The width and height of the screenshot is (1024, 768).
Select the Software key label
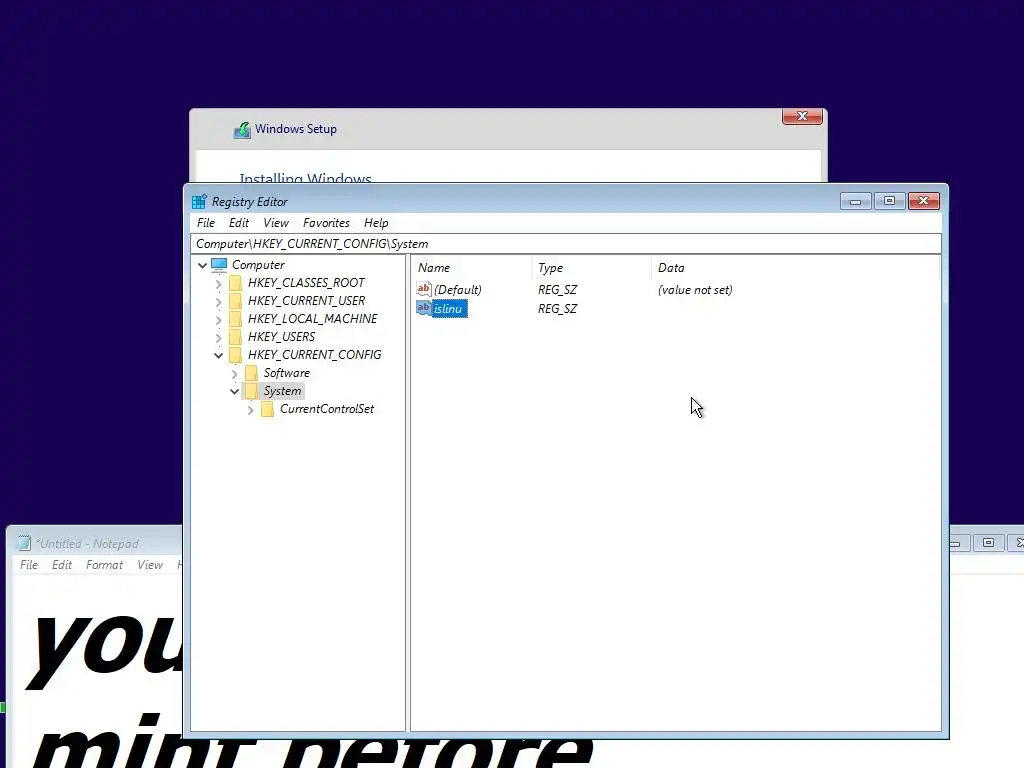coord(287,373)
